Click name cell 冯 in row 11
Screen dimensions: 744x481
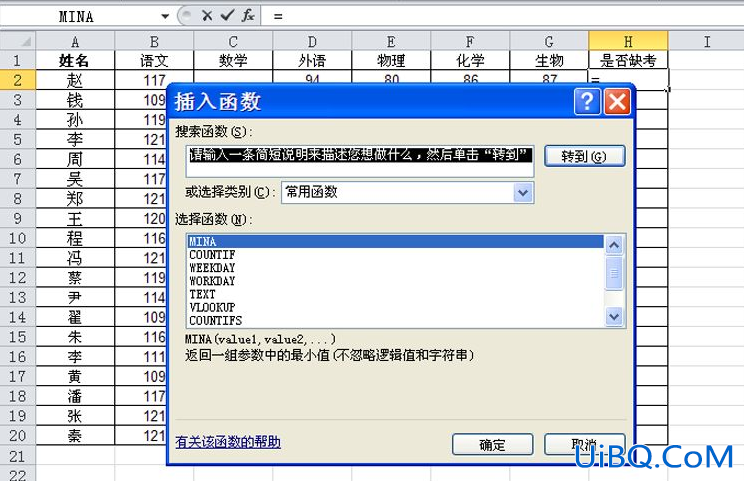(x=75, y=258)
